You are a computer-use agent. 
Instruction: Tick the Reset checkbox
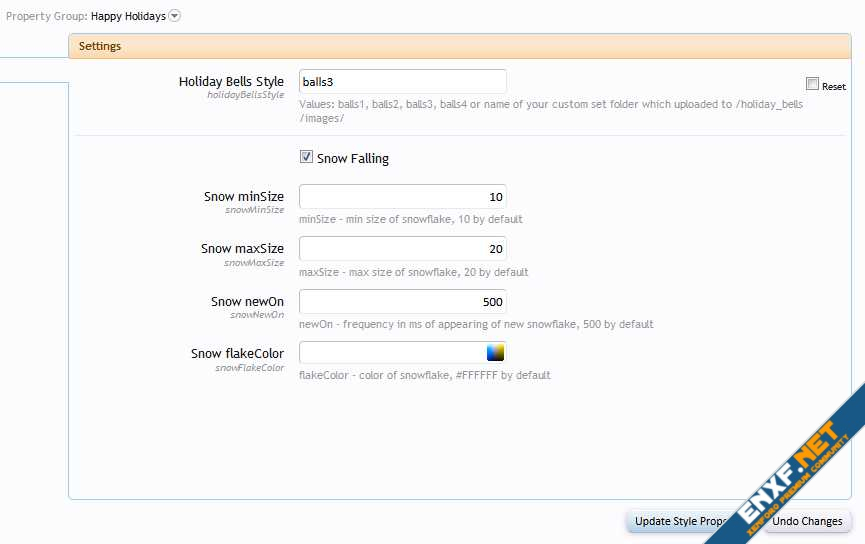[x=812, y=85]
